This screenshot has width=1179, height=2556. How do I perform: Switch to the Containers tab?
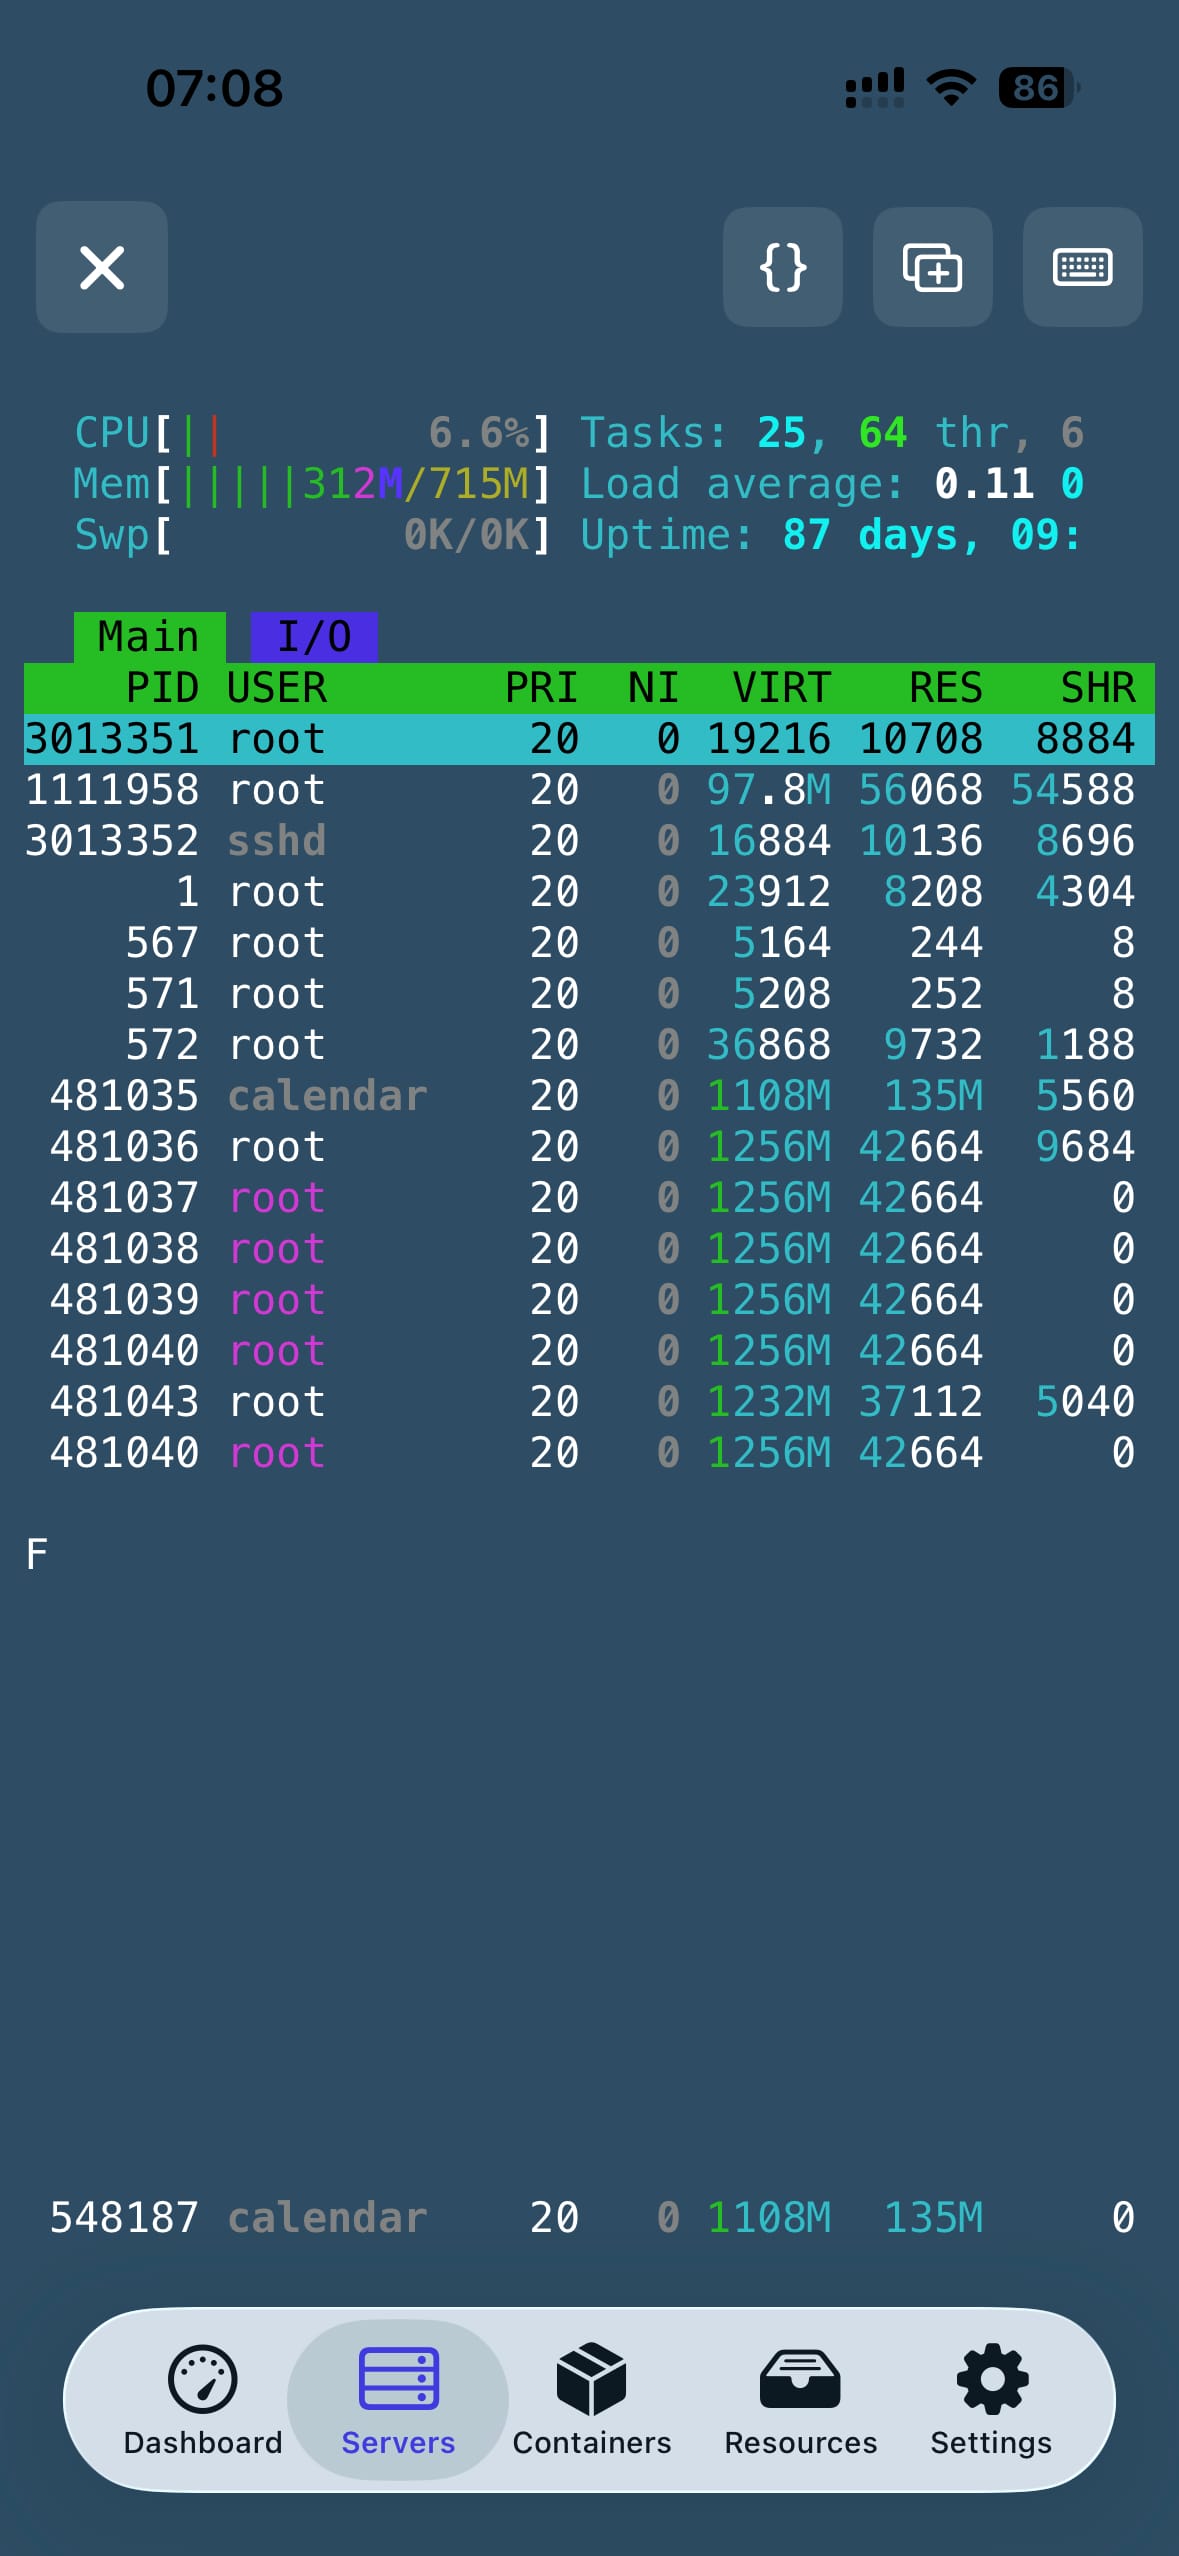click(x=592, y=2400)
